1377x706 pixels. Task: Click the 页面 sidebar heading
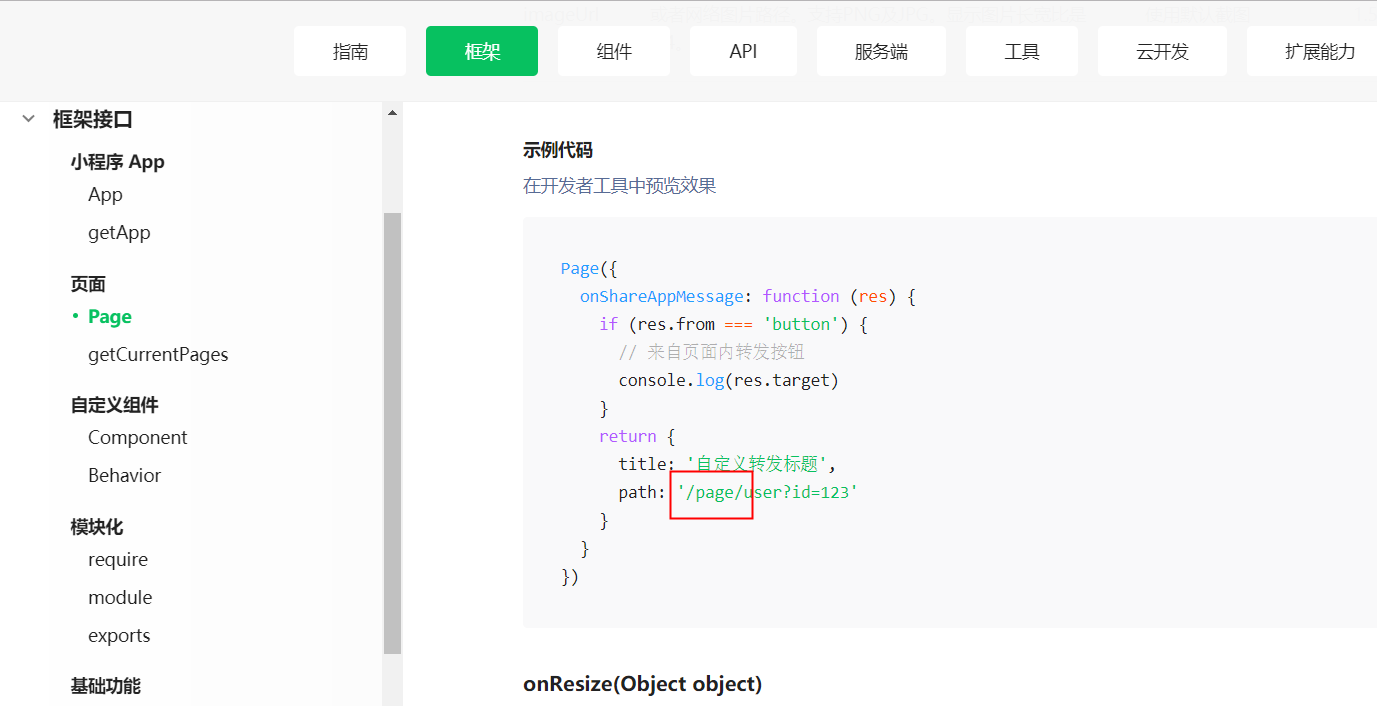click(x=88, y=284)
